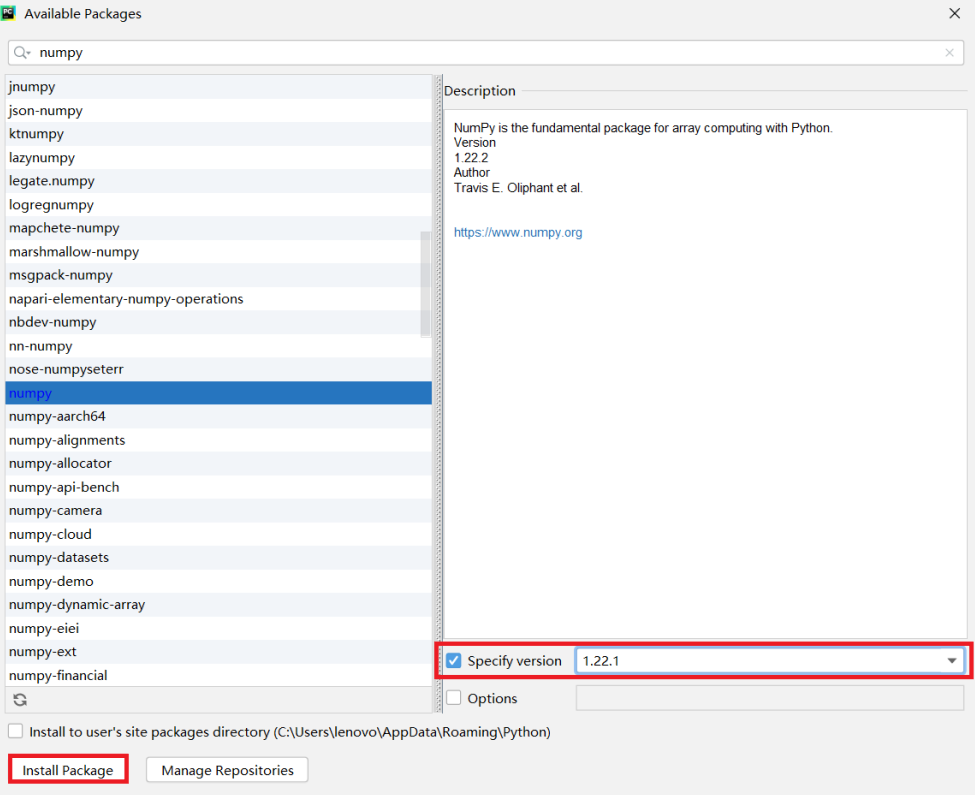Select json-numpy package

218,111
